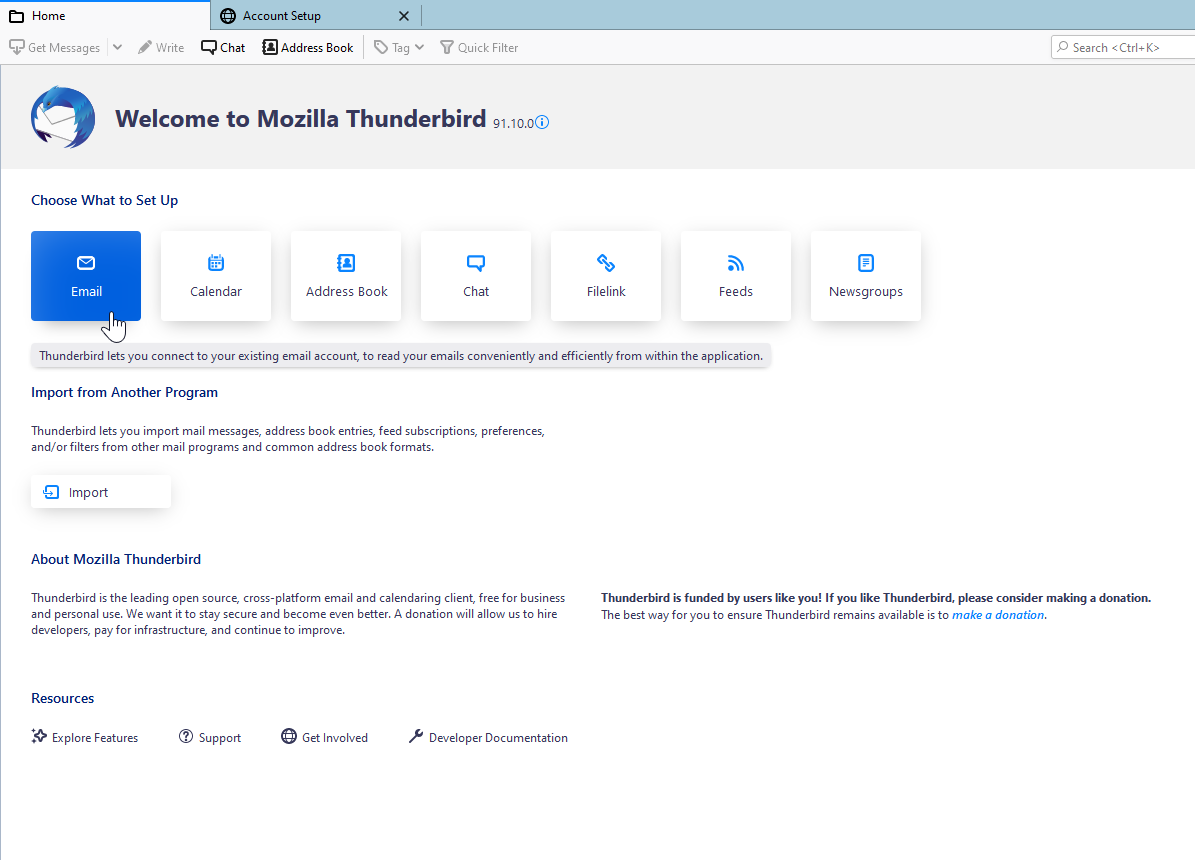Expand the Get Messages dropdown arrow
The width and height of the screenshot is (1195, 860).
tap(117, 47)
